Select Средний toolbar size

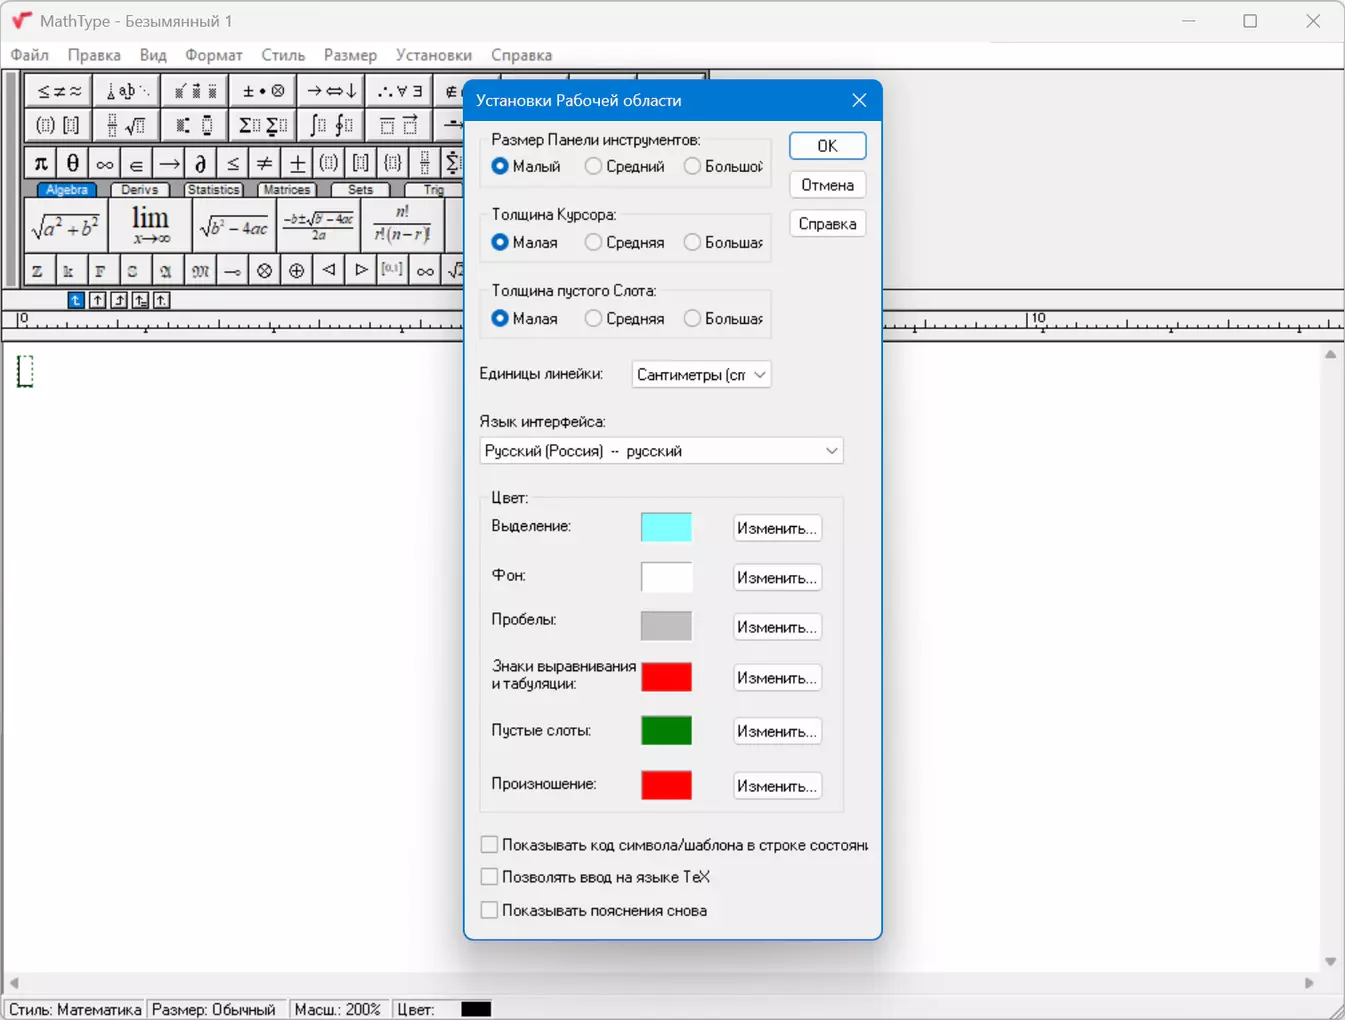point(624,166)
